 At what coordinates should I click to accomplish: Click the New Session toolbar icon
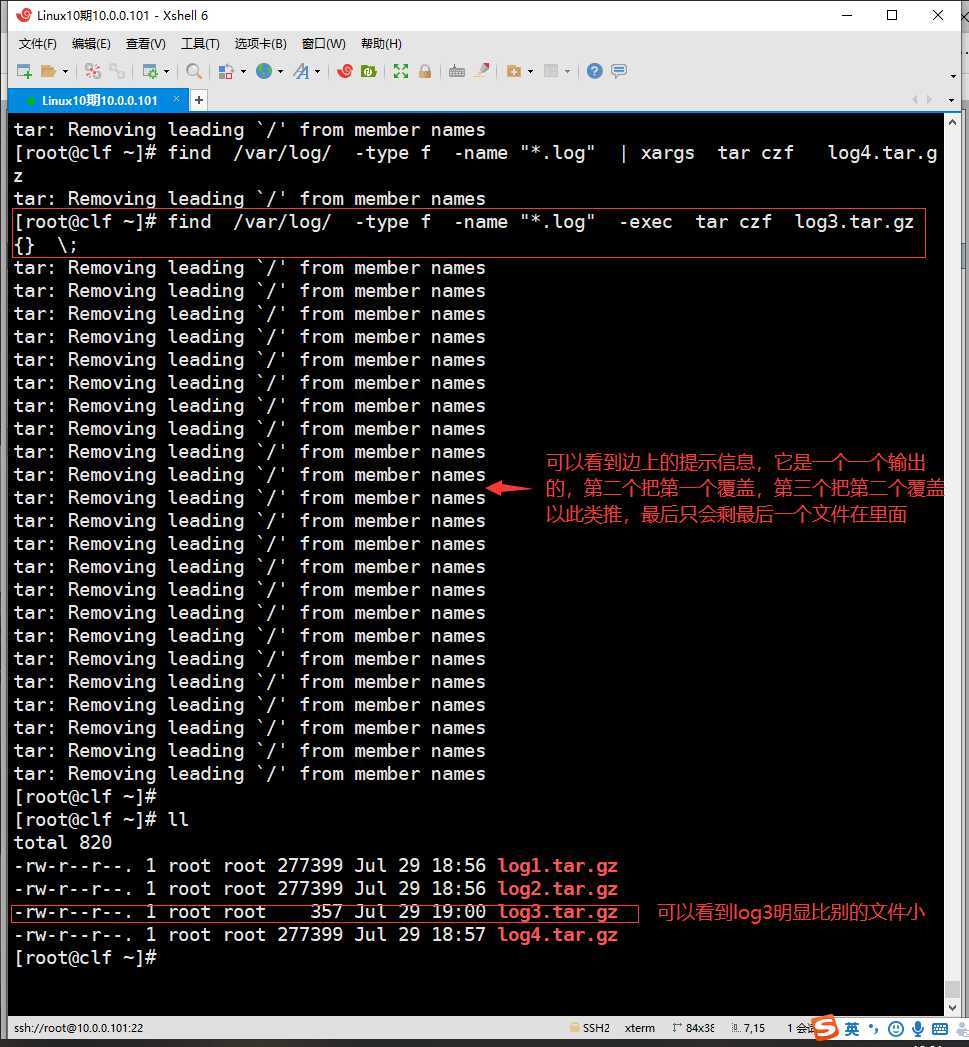click(24, 71)
